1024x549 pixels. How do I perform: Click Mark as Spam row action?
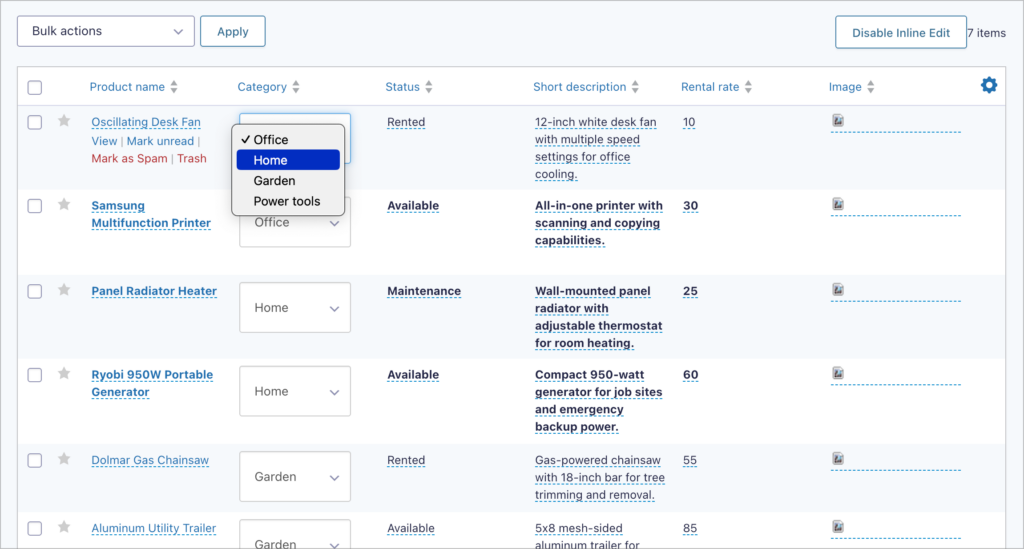coord(129,159)
